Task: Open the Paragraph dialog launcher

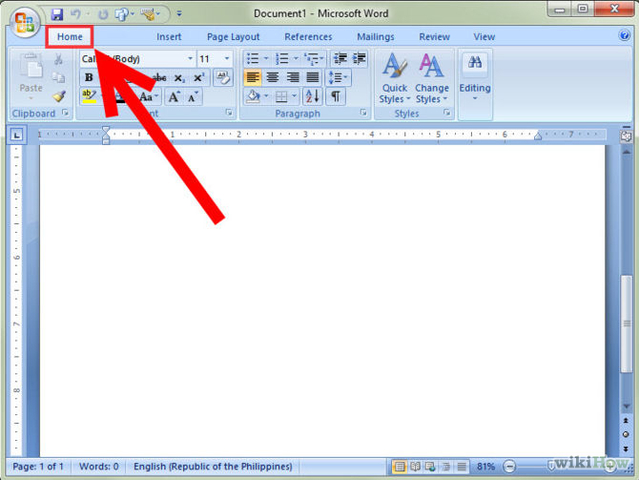Action: coord(363,113)
